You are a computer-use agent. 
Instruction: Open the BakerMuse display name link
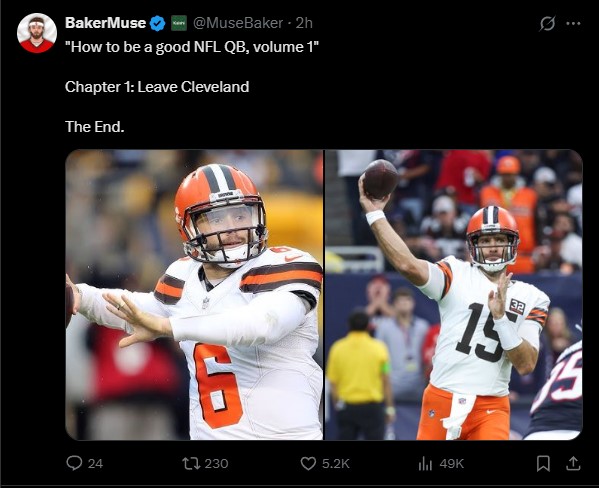pyautogui.click(x=105, y=23)
